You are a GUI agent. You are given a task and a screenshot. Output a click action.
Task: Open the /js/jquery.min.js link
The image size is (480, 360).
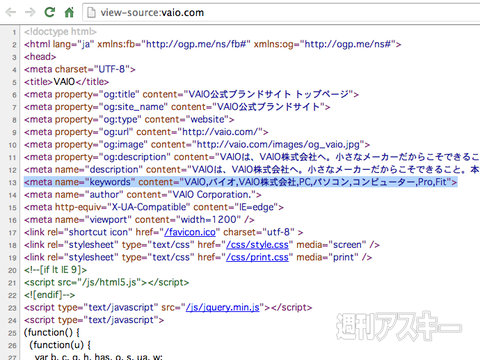[x=222, y=307]
